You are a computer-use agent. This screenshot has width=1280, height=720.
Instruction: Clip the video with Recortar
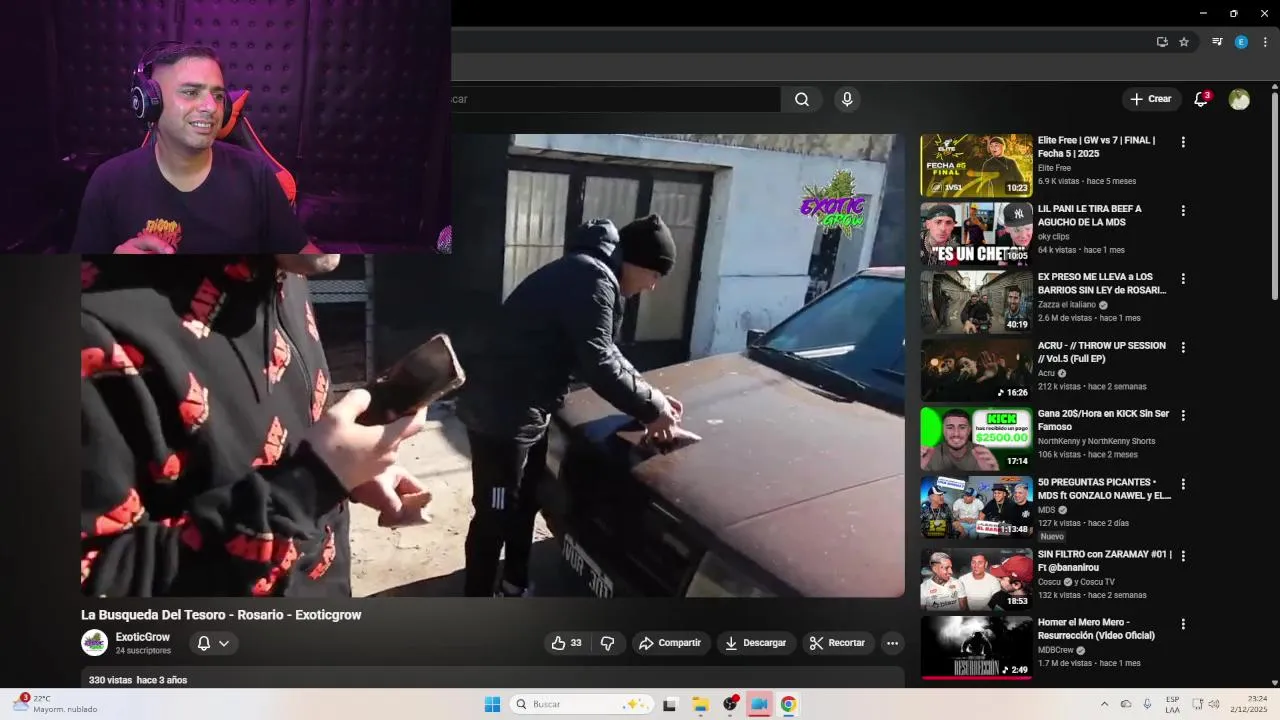tap(837, 643)
